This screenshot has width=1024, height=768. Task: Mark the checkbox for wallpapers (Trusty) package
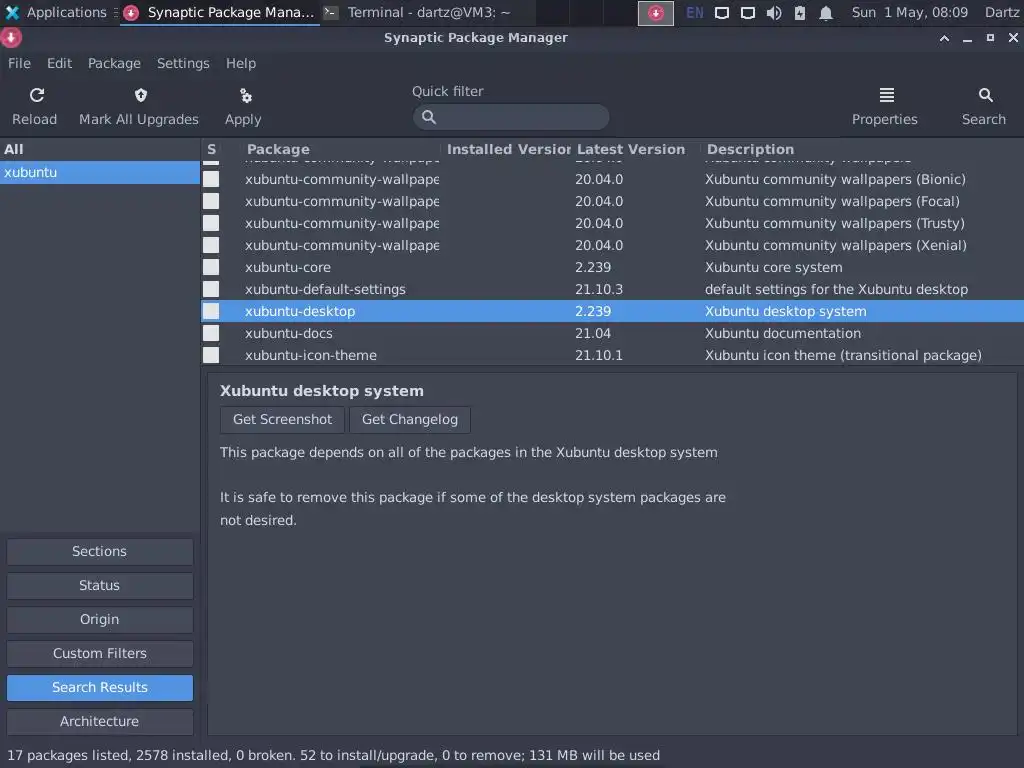pos(211,223)
